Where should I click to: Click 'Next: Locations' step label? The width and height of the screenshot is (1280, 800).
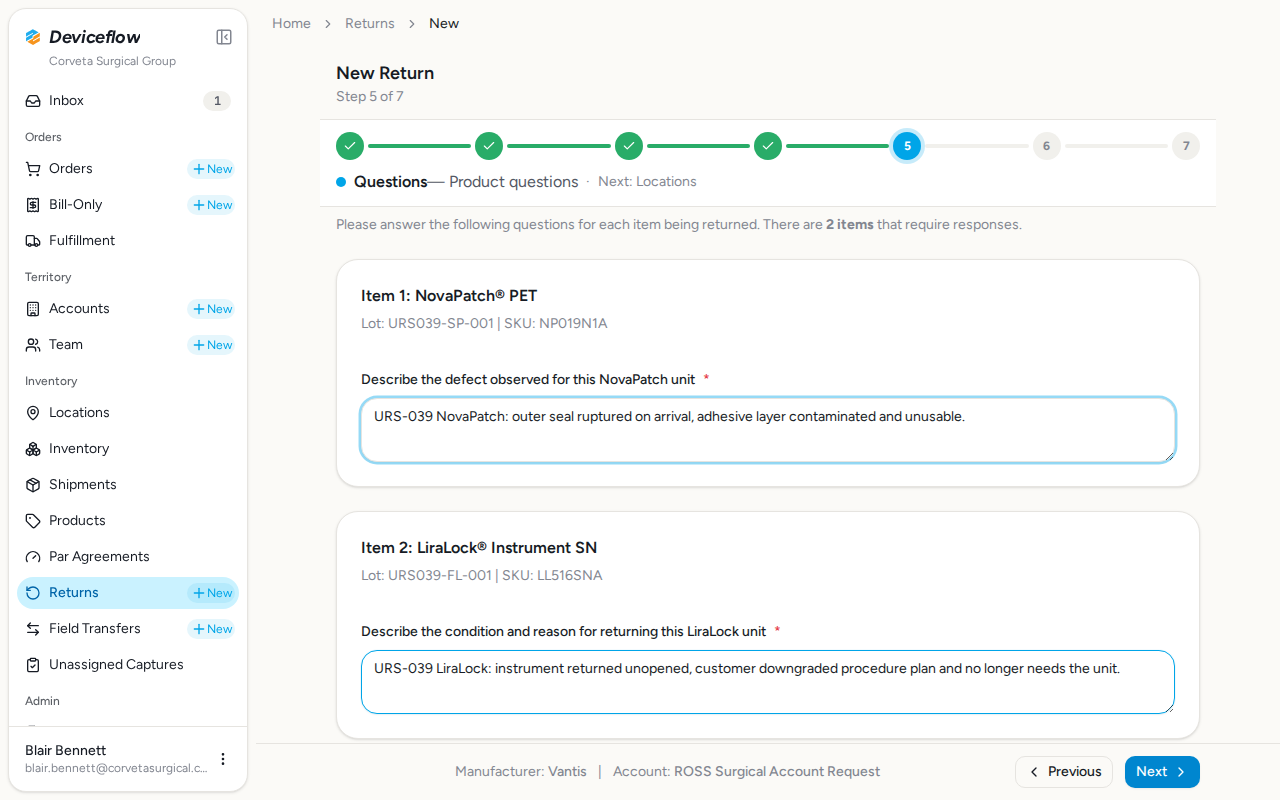coord(647,182)
